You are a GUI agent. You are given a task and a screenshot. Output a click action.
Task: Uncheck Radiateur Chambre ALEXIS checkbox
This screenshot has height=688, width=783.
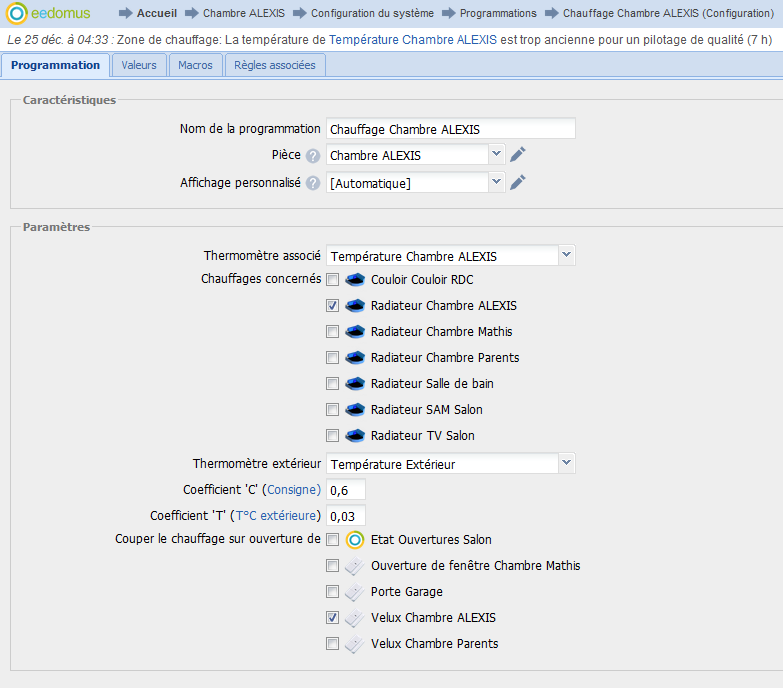click(332, 306)
